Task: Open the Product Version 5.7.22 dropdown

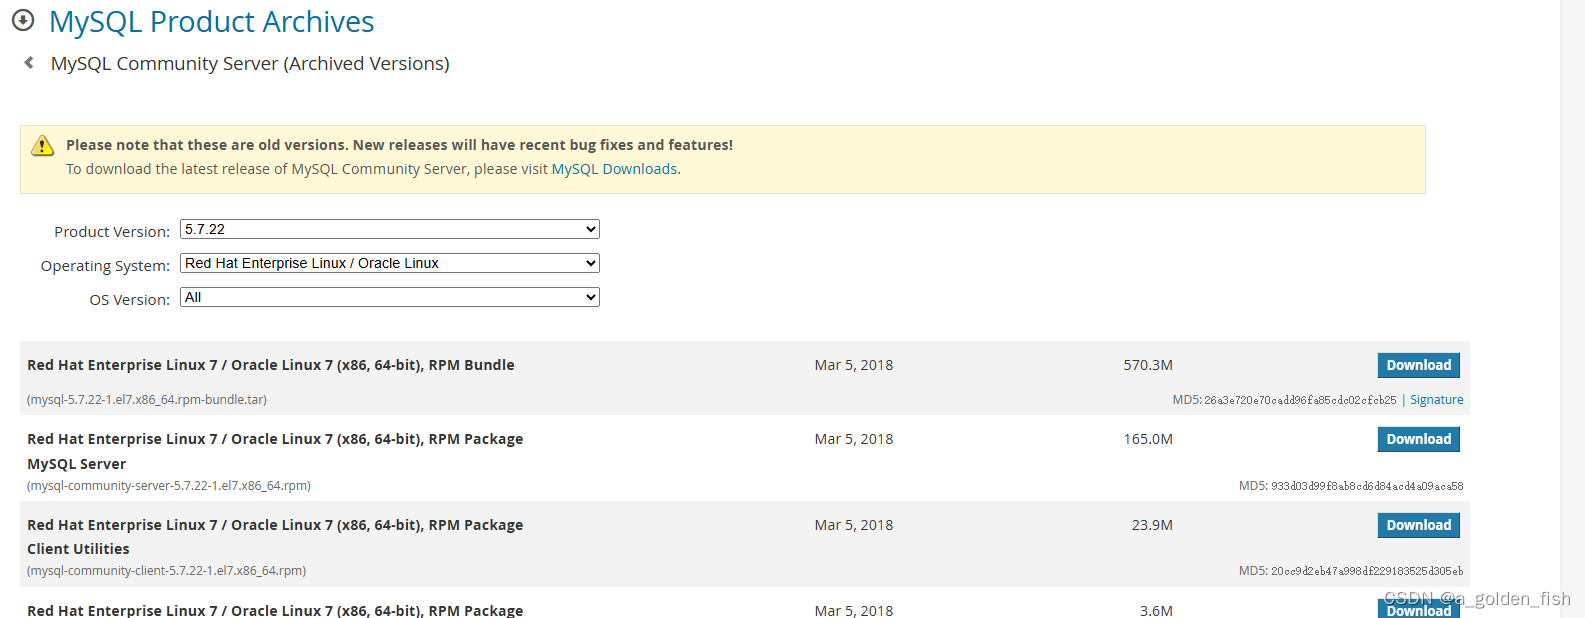Action: point(390,229)
